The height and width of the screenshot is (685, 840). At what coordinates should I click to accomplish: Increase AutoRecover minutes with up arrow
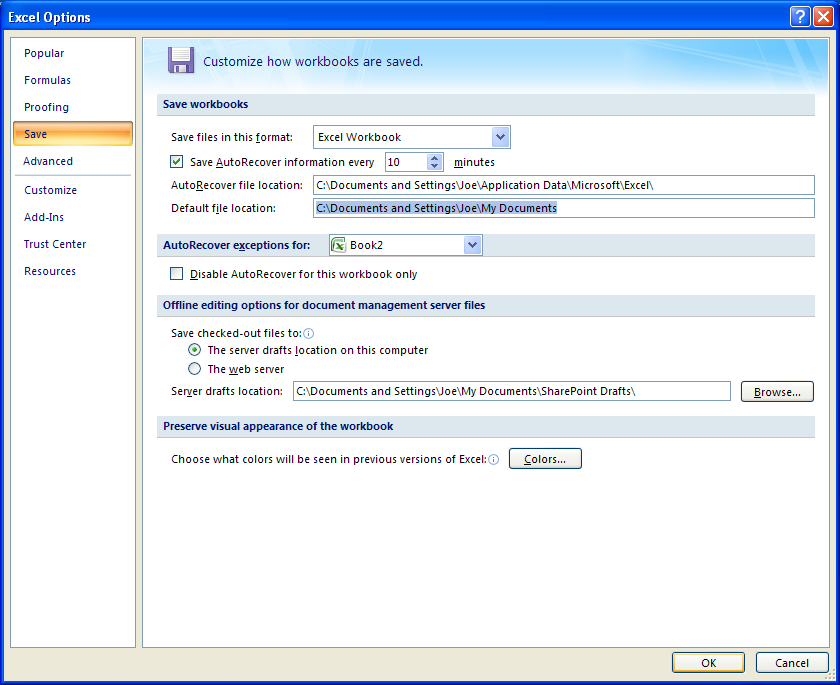pos(434,158)
